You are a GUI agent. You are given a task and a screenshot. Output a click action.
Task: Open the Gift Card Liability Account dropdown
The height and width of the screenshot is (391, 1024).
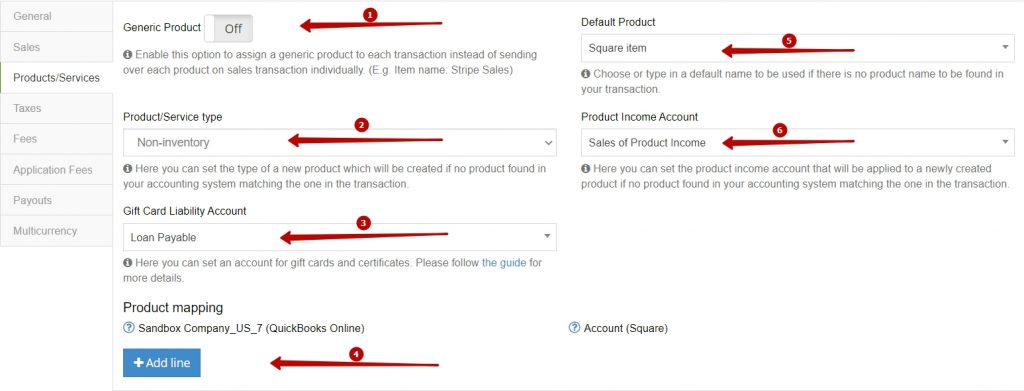tap(340, 237)
